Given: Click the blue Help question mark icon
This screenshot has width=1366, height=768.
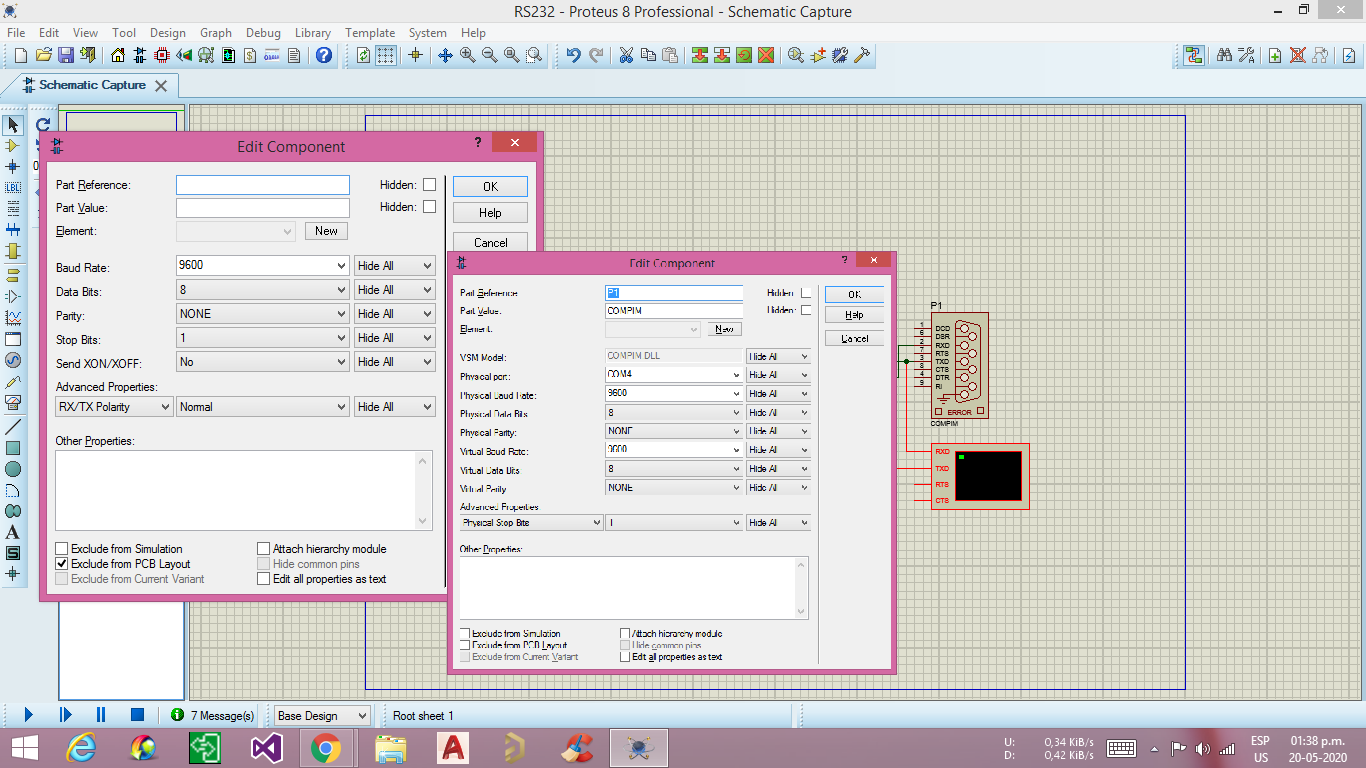Looking at the screenshot, I should coord(324,55).
